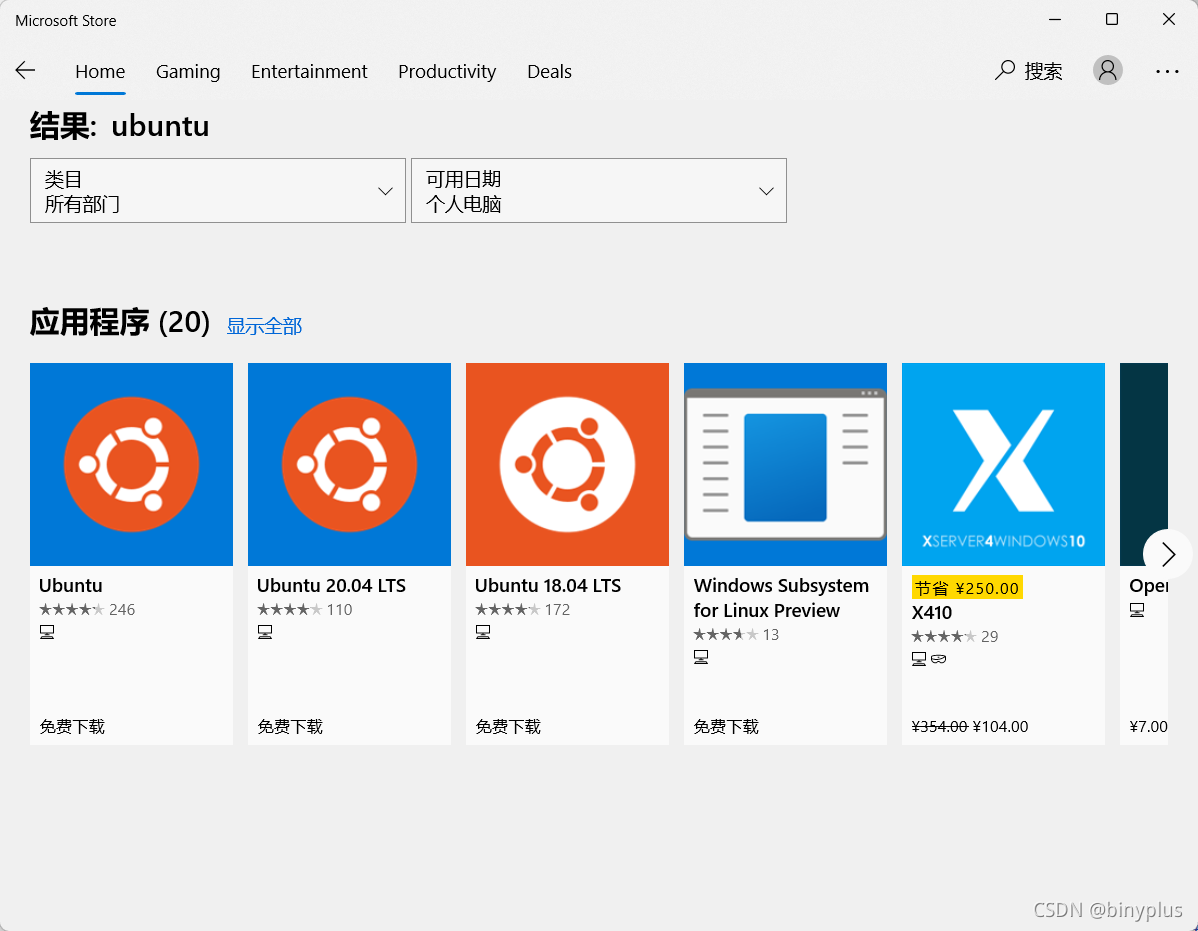Click the Ubuntu 20.04 LTS title
This screenshot has height=931, width=1198.
coord(332,586)
